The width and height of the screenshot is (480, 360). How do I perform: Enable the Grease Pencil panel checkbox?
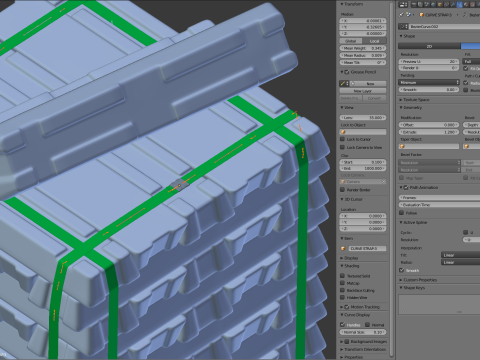[x=347, y=72]
